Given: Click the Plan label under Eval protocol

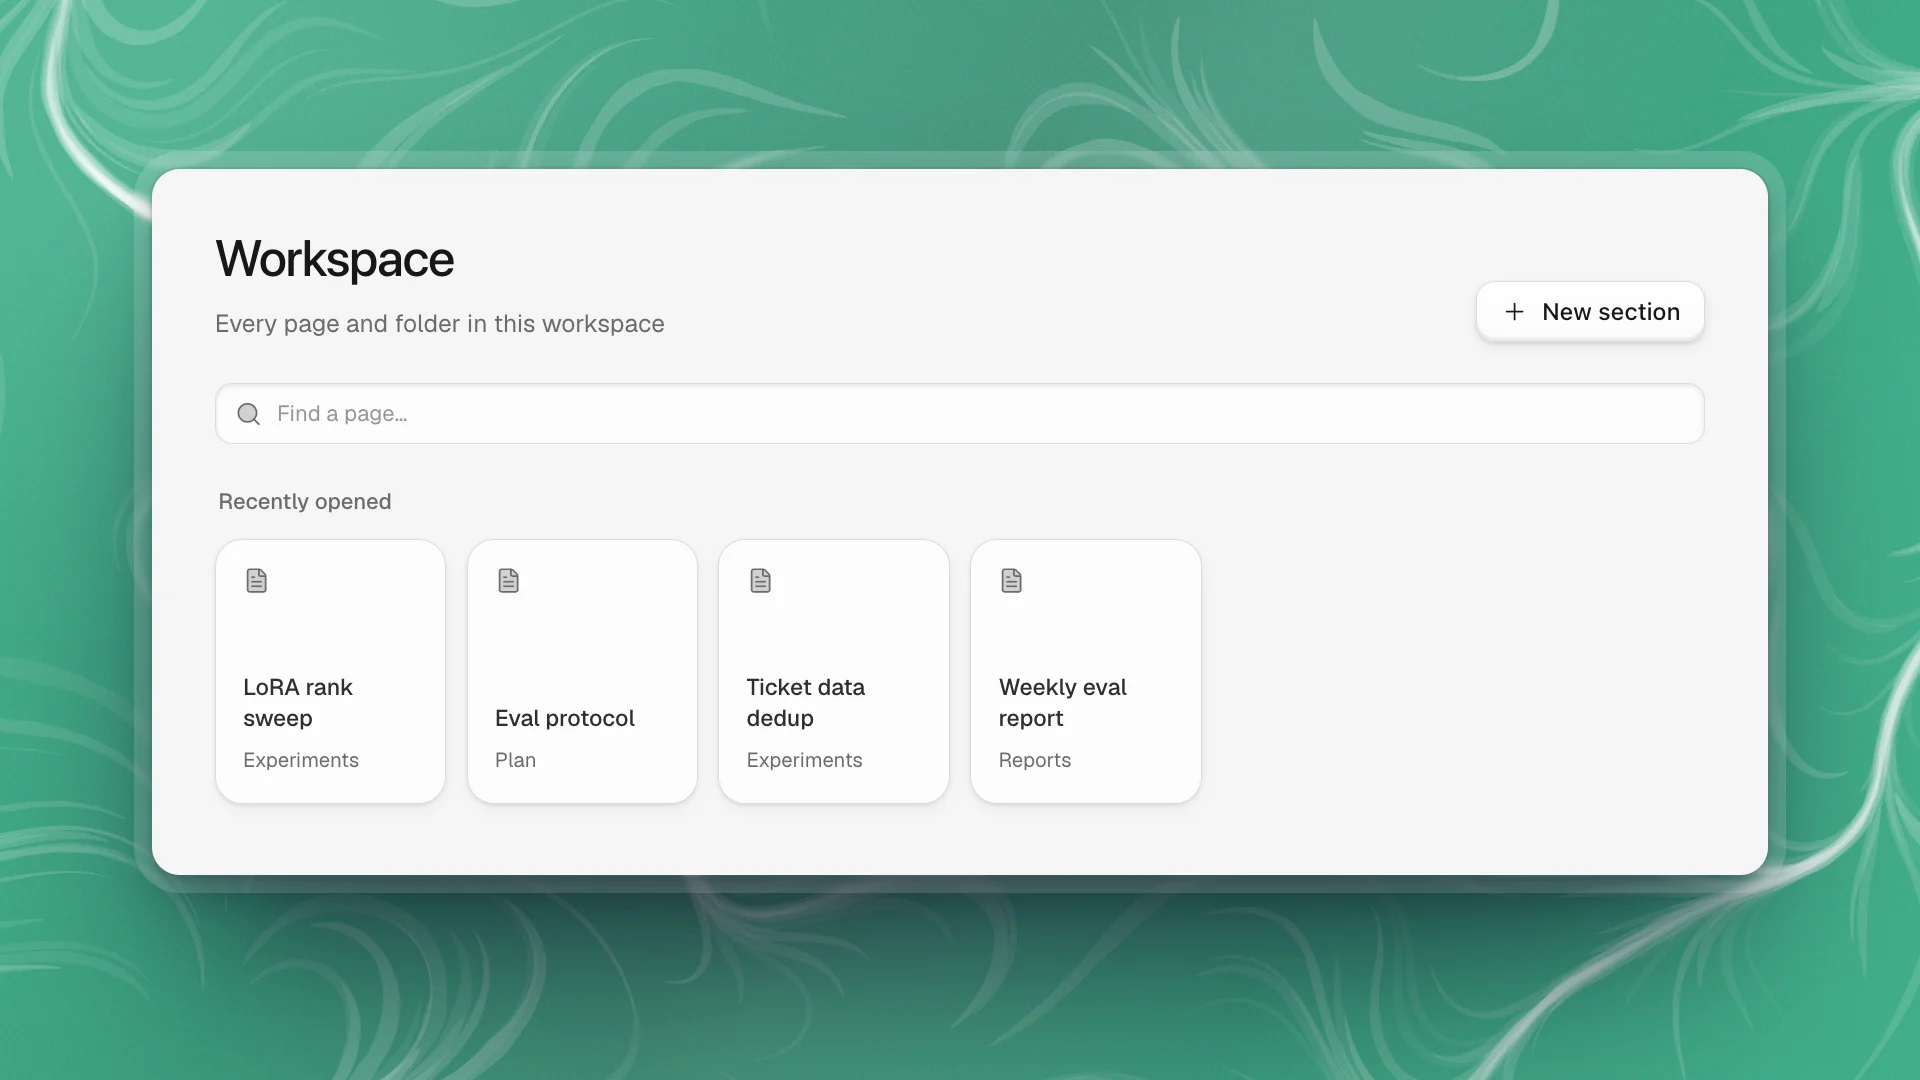Looking at the screenshot, I should (516, 760).
